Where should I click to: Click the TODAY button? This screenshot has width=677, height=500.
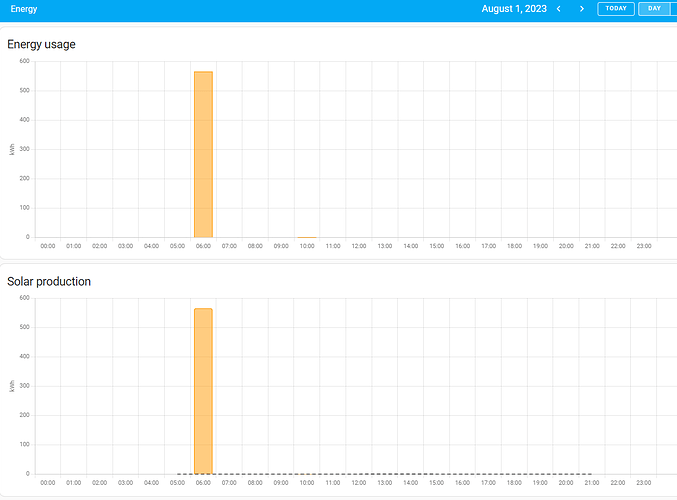[616, 9]
